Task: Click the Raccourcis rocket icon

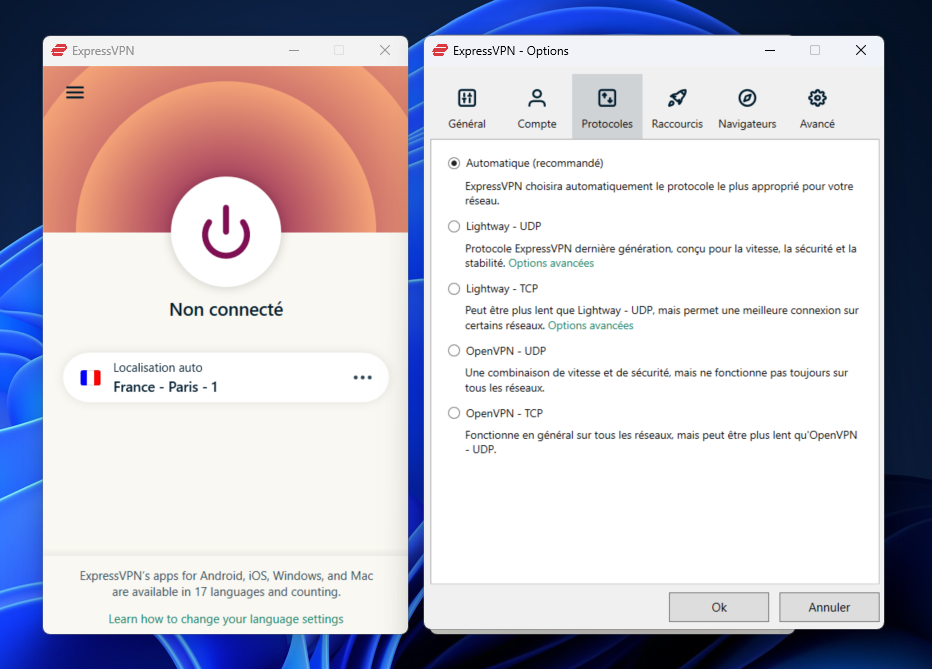Action: pos(677,98)
